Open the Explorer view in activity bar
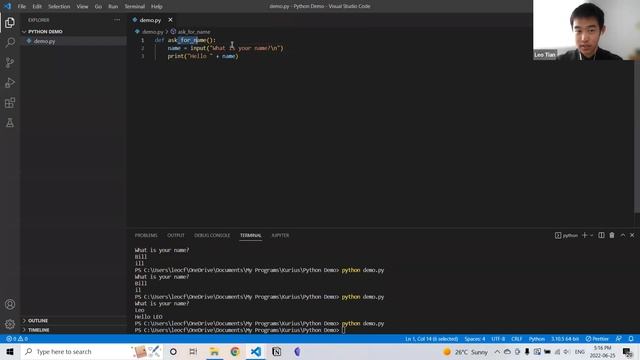Viewport: 640px width, 360px height. click(10, 22)
